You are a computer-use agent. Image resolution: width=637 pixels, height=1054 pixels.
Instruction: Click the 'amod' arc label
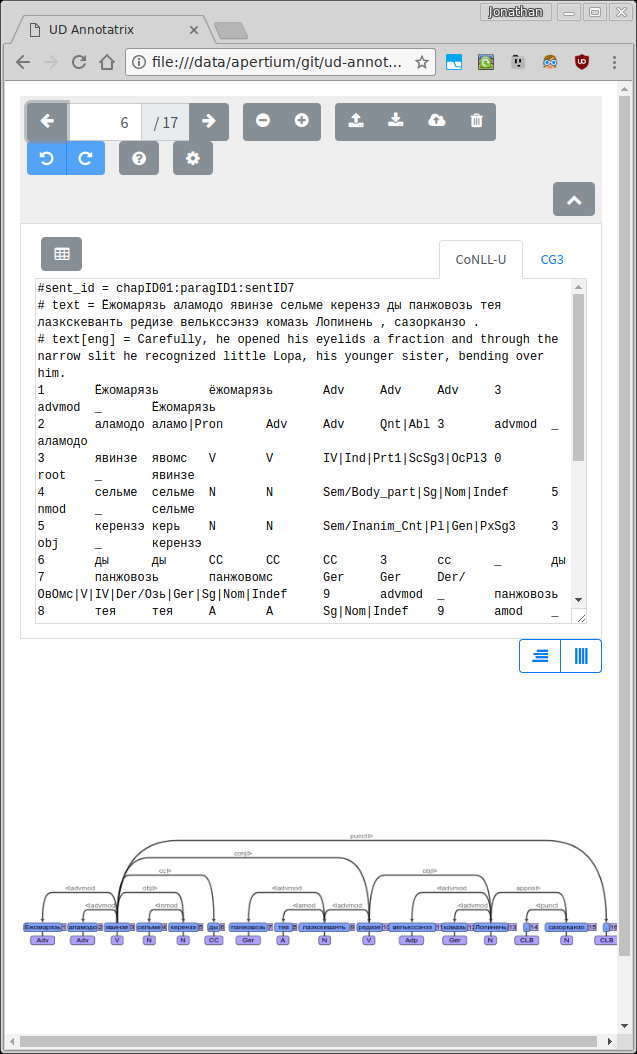(x=304, y=905)
